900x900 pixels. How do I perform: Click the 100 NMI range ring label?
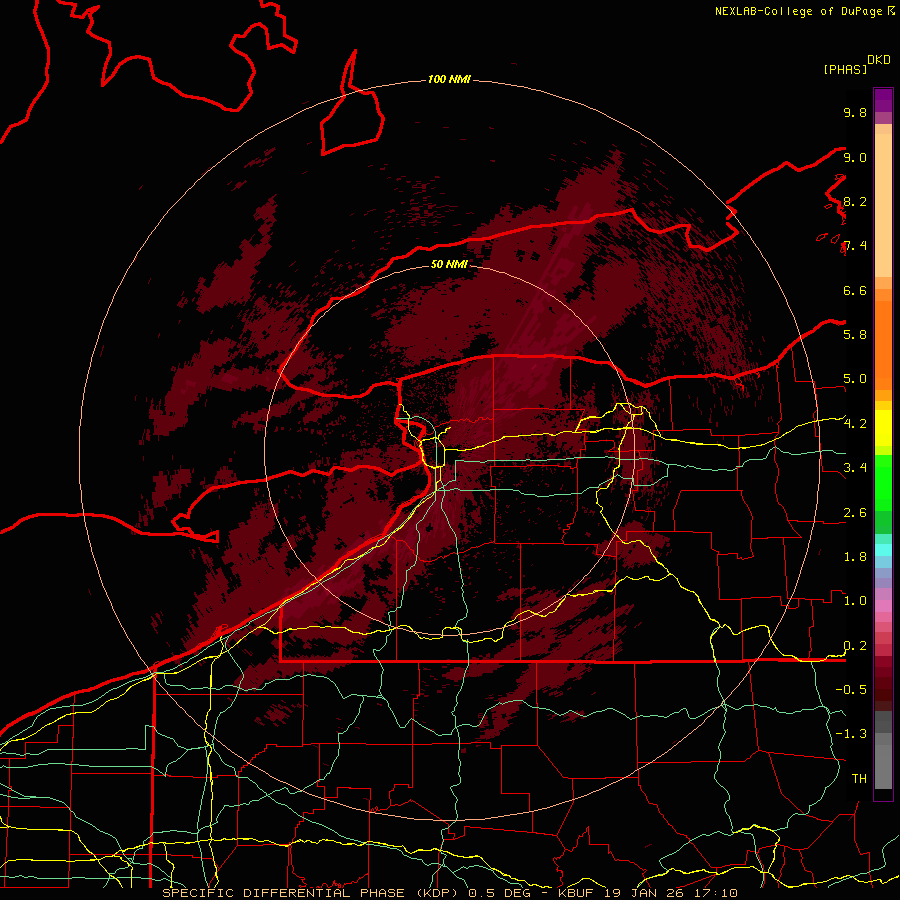pos(449,79)
